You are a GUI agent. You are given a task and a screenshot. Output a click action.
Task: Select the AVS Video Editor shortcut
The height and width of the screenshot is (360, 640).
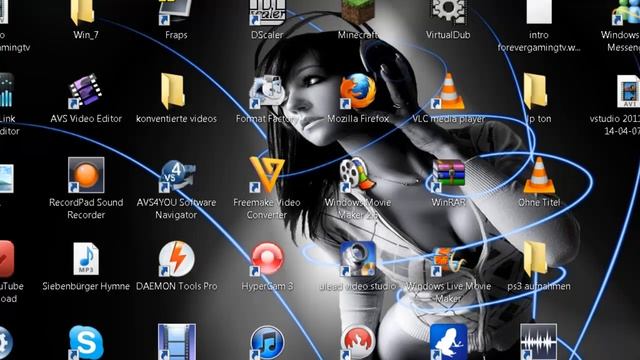[85, 91]
